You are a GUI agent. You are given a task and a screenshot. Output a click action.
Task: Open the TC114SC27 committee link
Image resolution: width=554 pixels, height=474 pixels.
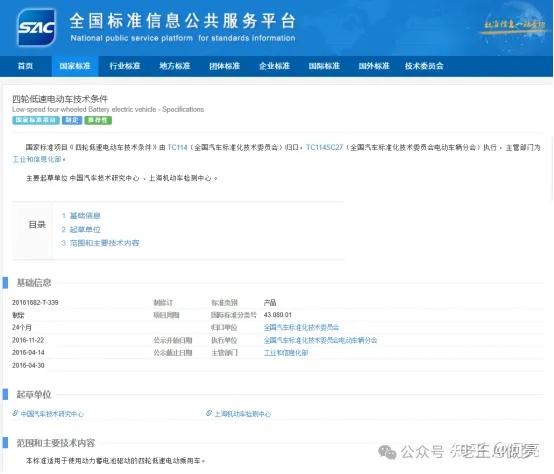pyautogui.click(x=324, y=147)
